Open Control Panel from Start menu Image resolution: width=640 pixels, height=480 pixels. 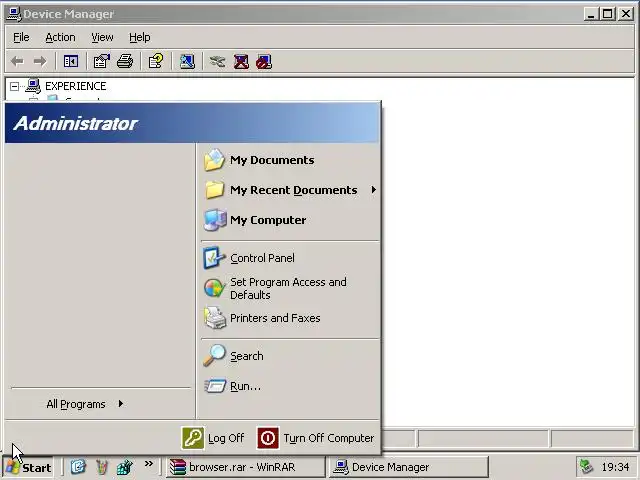[x=290, y=258]
